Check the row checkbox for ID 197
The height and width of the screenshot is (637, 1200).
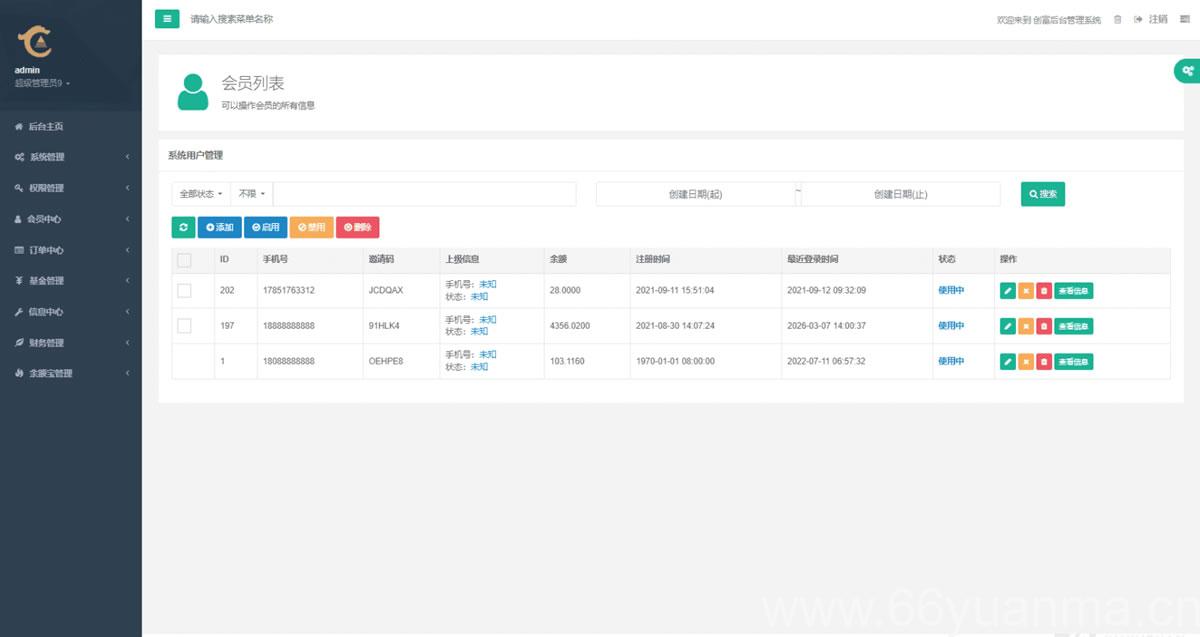184,325
